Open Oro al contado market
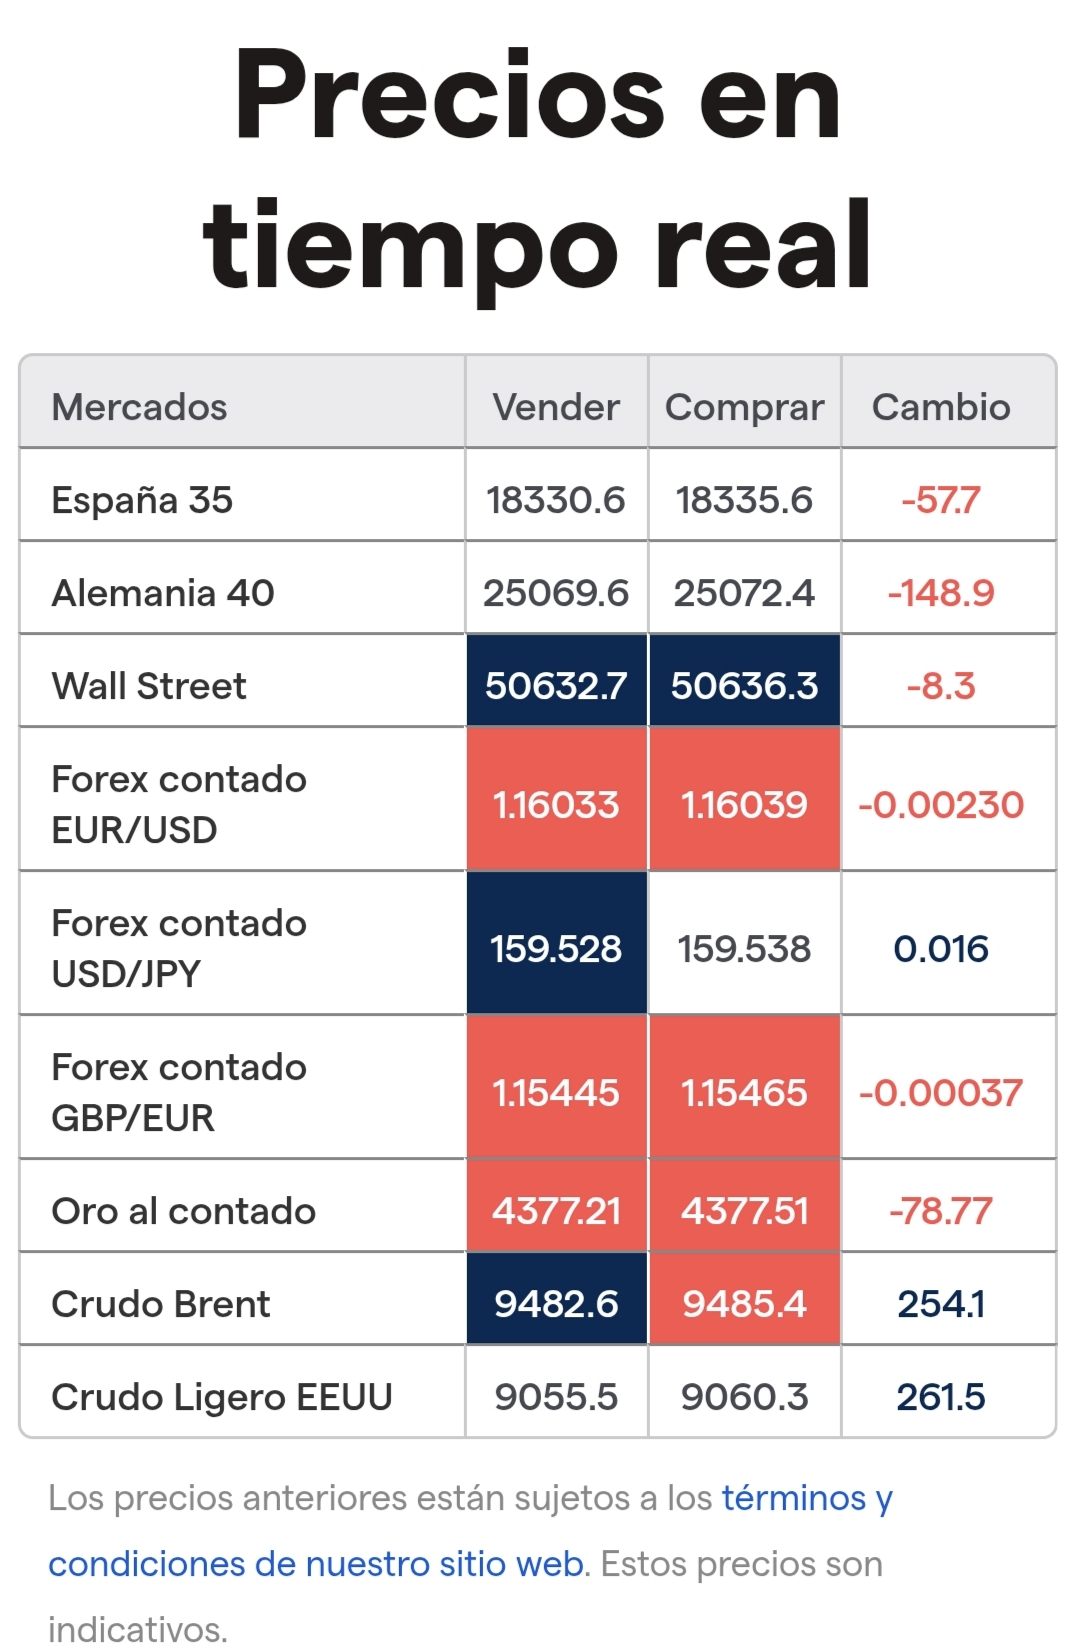 [184, 1211]
